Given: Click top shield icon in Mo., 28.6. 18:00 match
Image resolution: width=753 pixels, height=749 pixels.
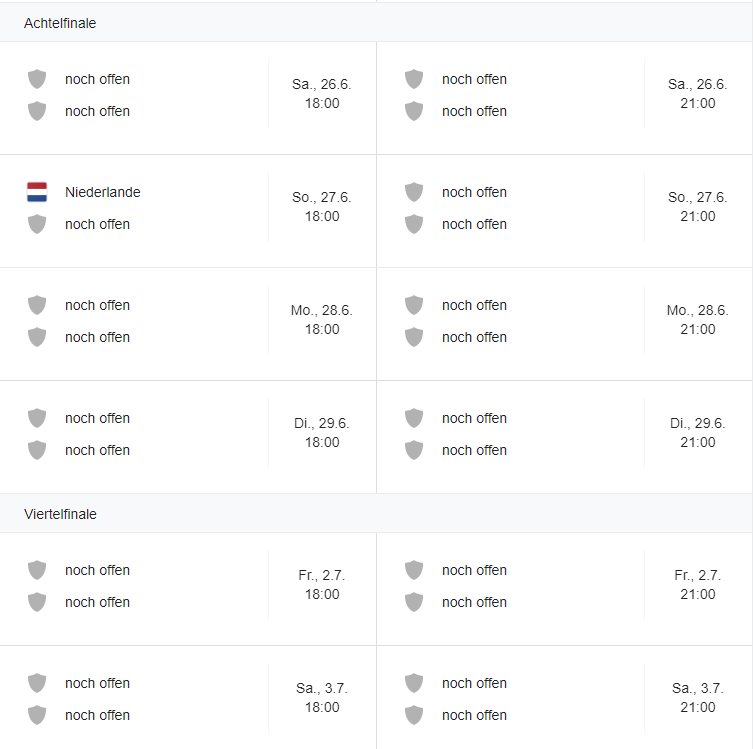Looking at the screenshot, I should point(37,305).
